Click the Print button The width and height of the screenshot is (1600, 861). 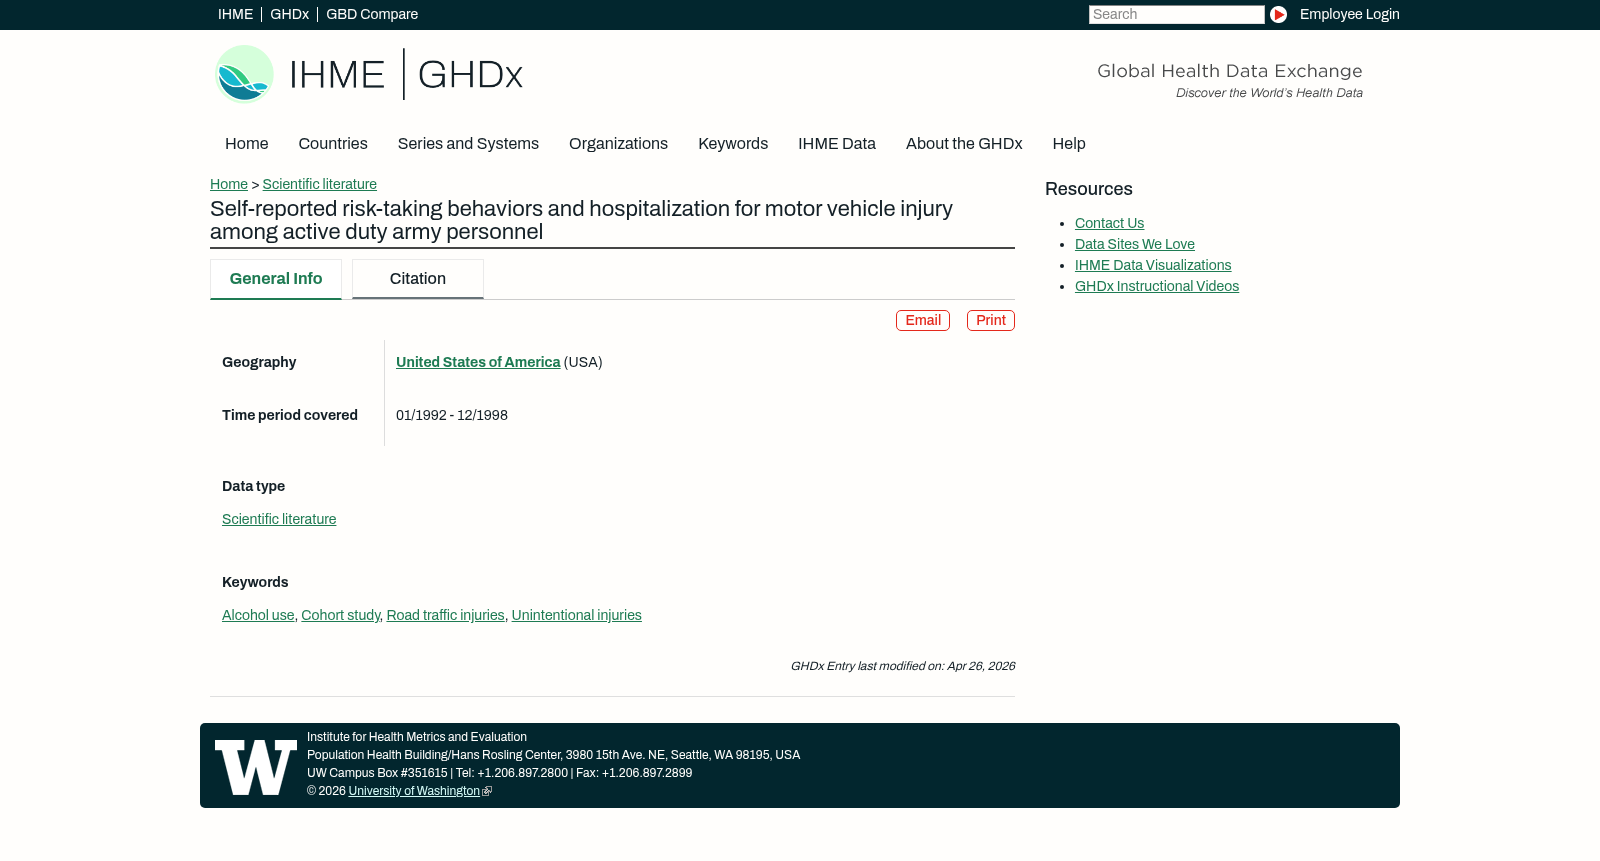point(991,321)
